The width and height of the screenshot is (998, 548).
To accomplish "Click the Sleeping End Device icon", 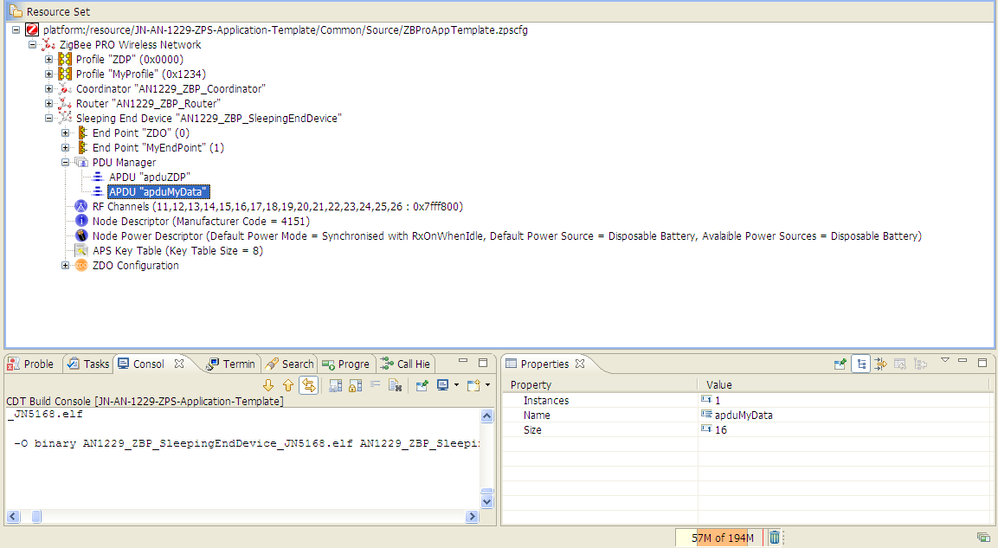I will click(65, 118).
